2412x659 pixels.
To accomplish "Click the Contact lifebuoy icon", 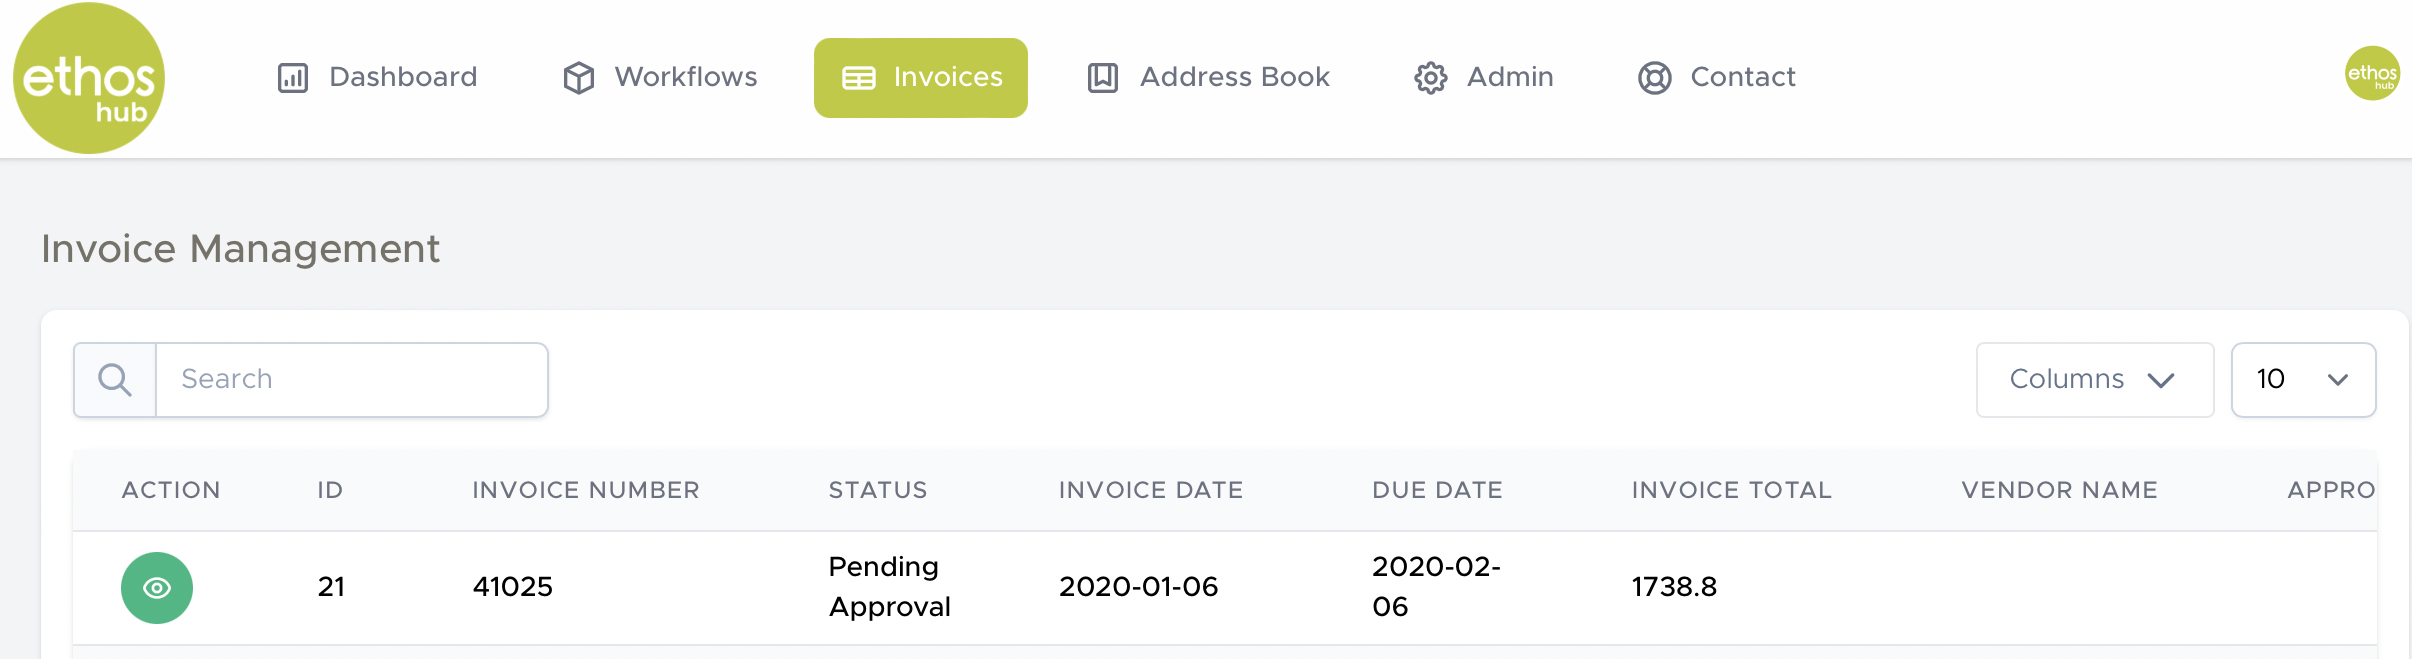I will tap(1655, 78).
